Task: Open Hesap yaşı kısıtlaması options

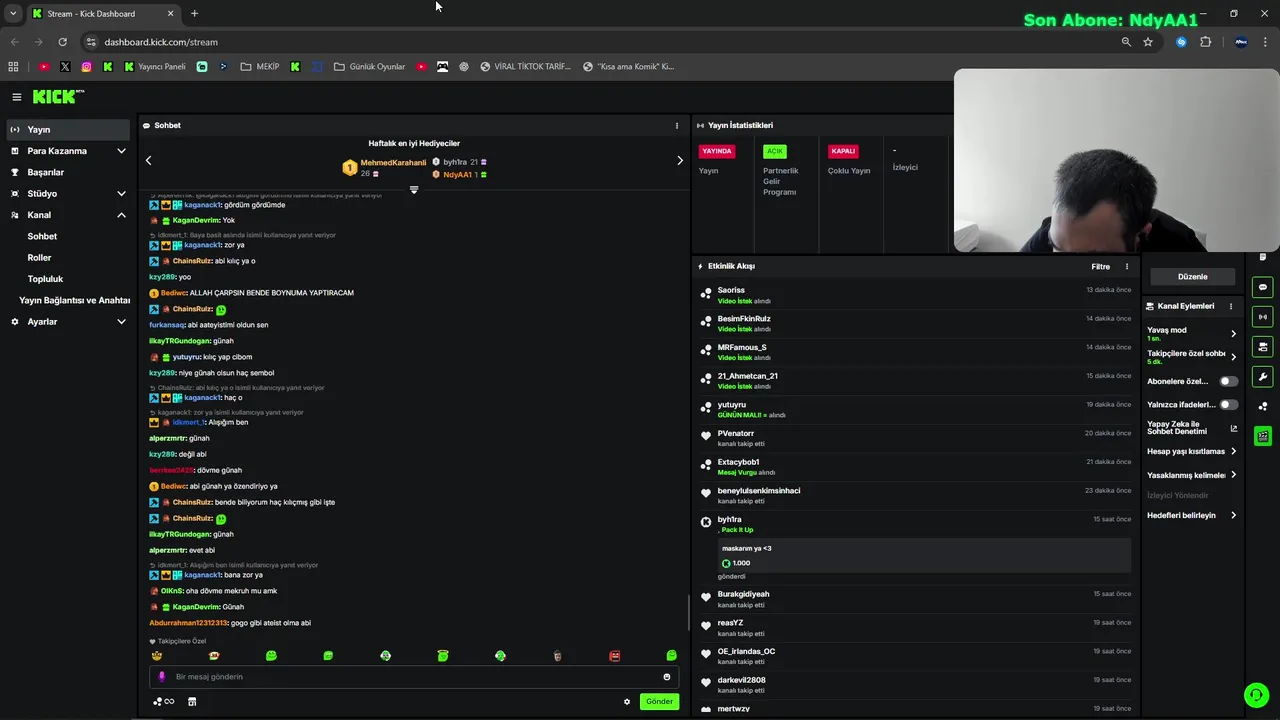Action: click(1191, 451)
